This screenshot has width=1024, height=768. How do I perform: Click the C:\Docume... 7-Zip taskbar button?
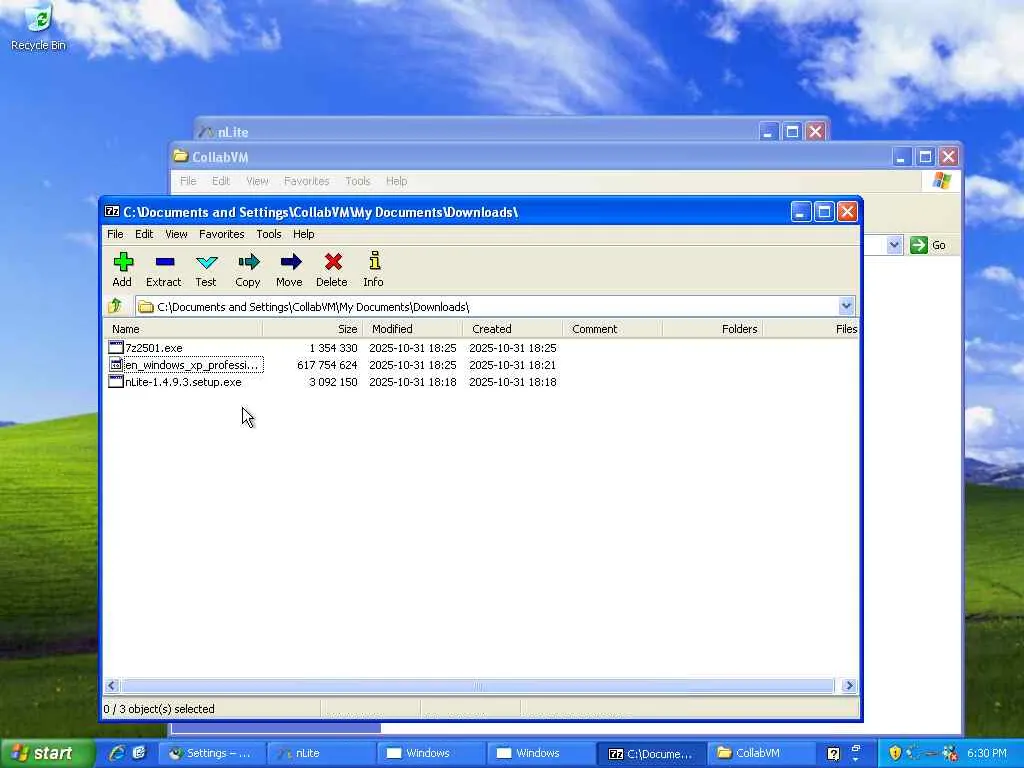(652, 754)
